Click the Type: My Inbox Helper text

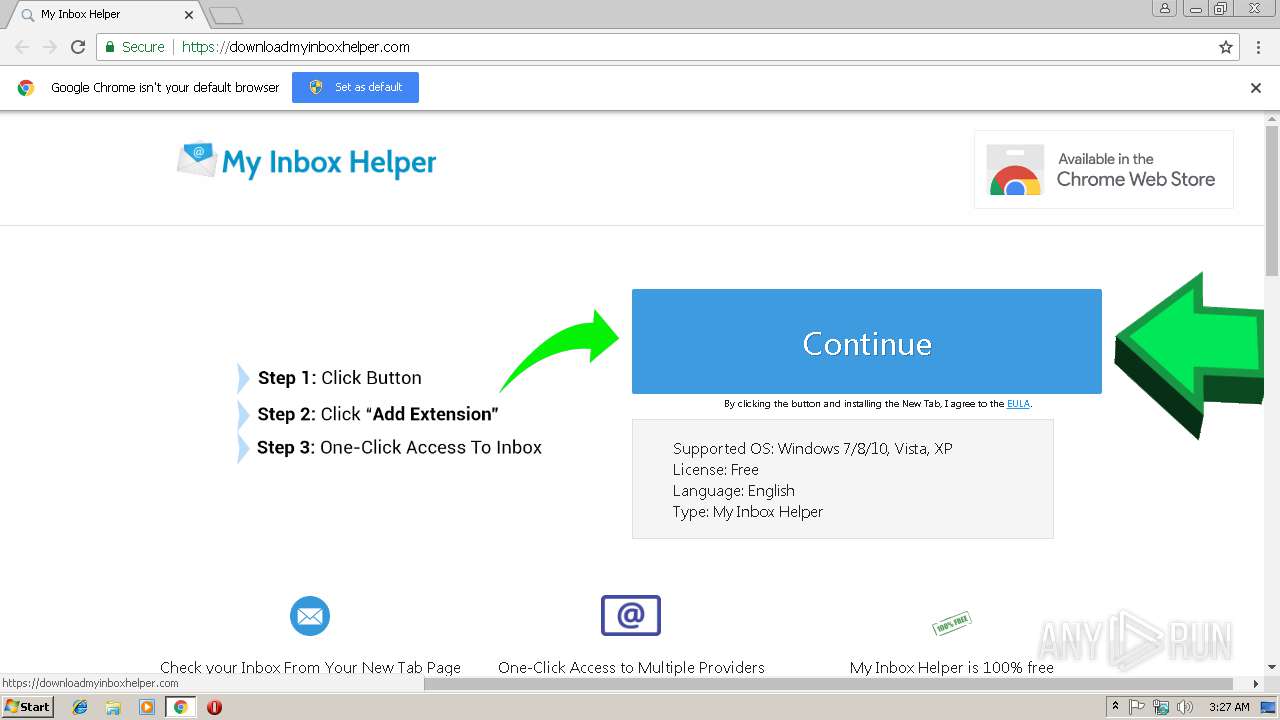pos(747,511)
